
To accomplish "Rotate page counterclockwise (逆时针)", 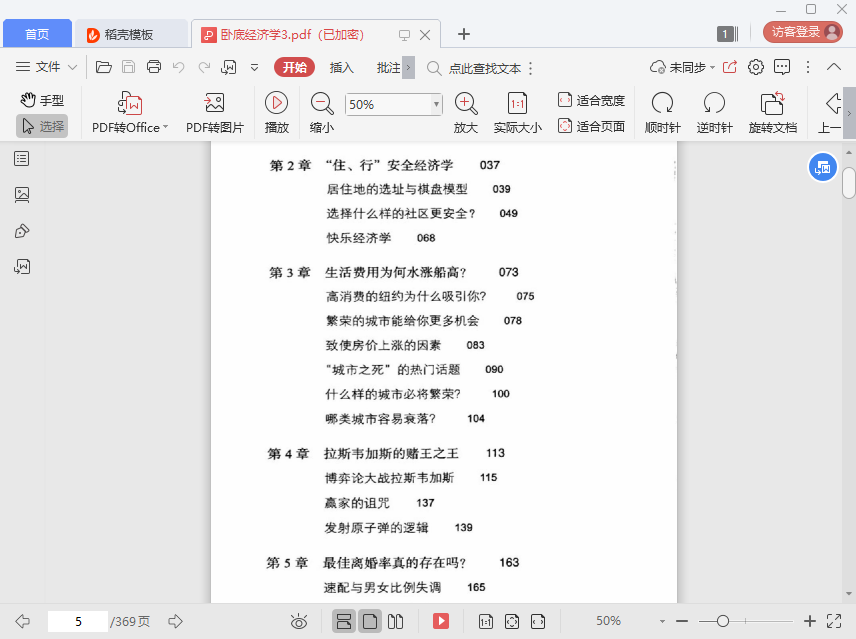I will click(714, 113).
